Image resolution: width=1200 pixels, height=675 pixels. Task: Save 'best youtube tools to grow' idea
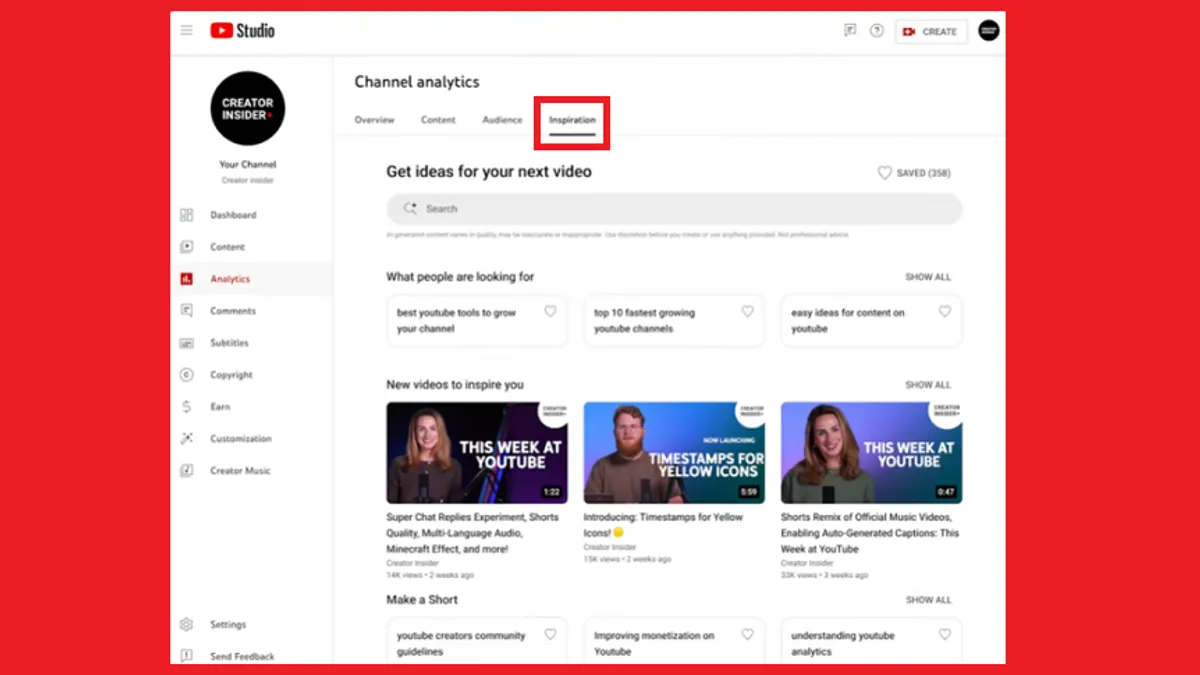[x=550, y=312]
